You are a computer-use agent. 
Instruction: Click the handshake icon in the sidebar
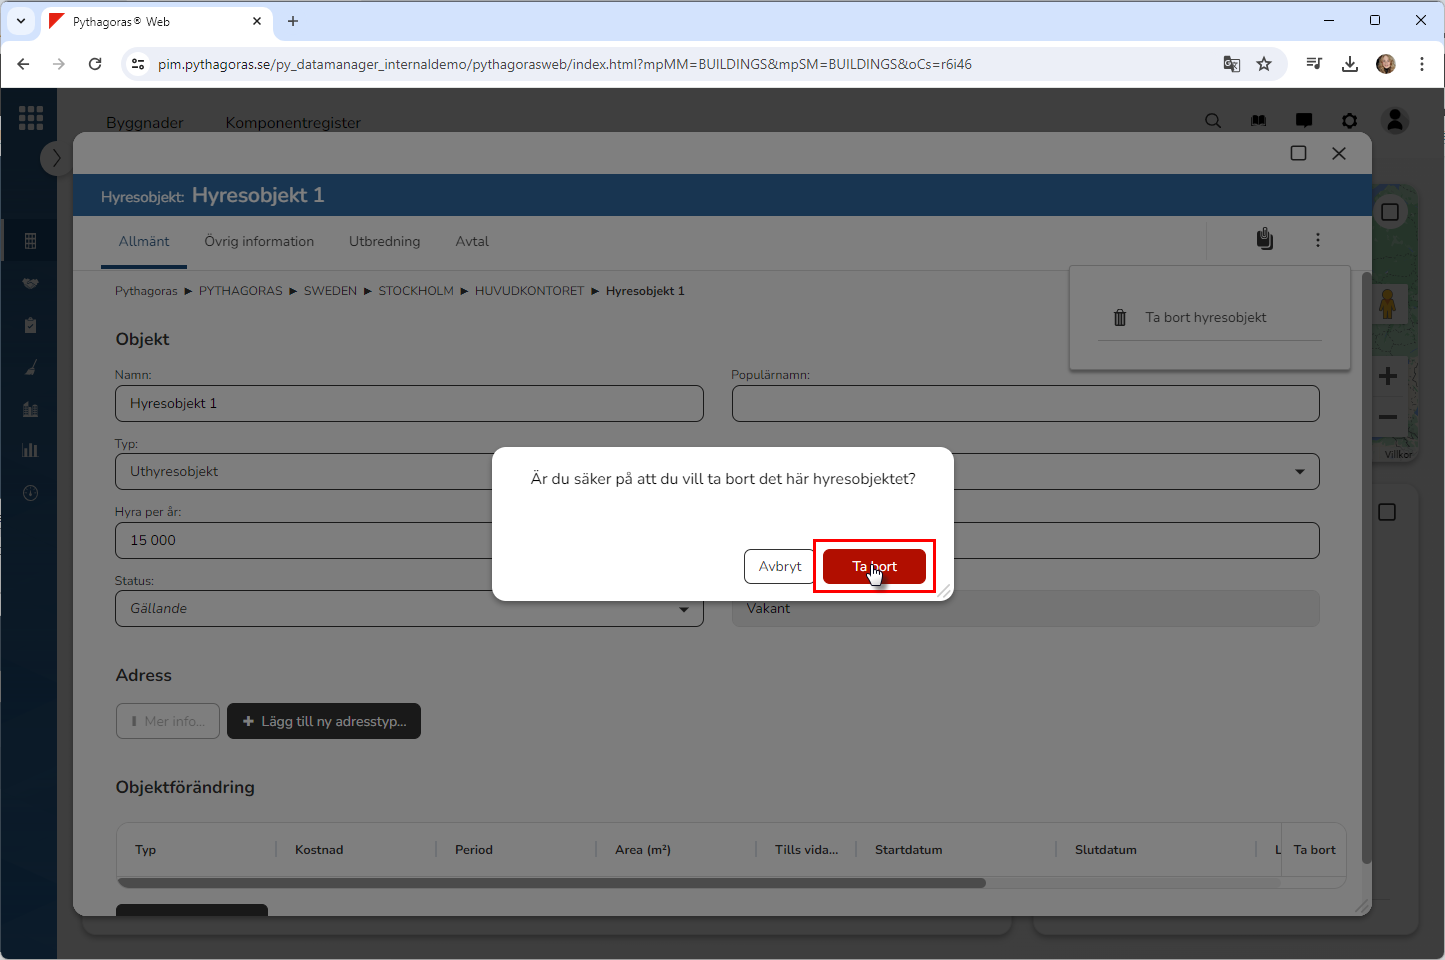(x=30, y=283)
